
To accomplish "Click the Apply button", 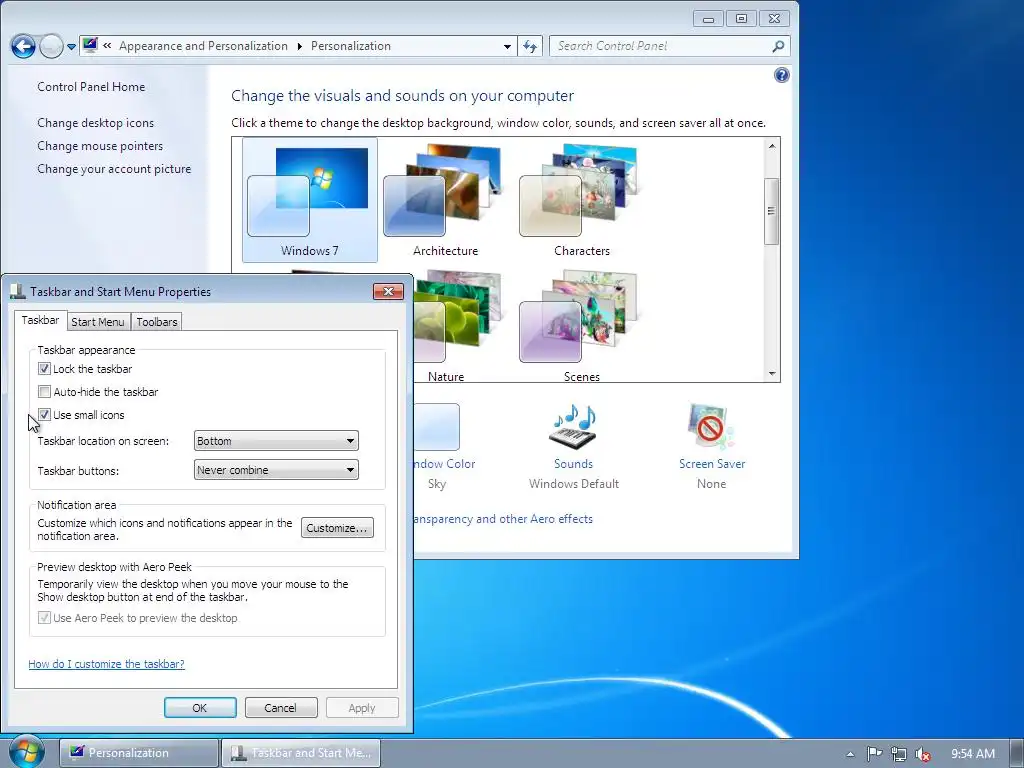I will [362, 708].
